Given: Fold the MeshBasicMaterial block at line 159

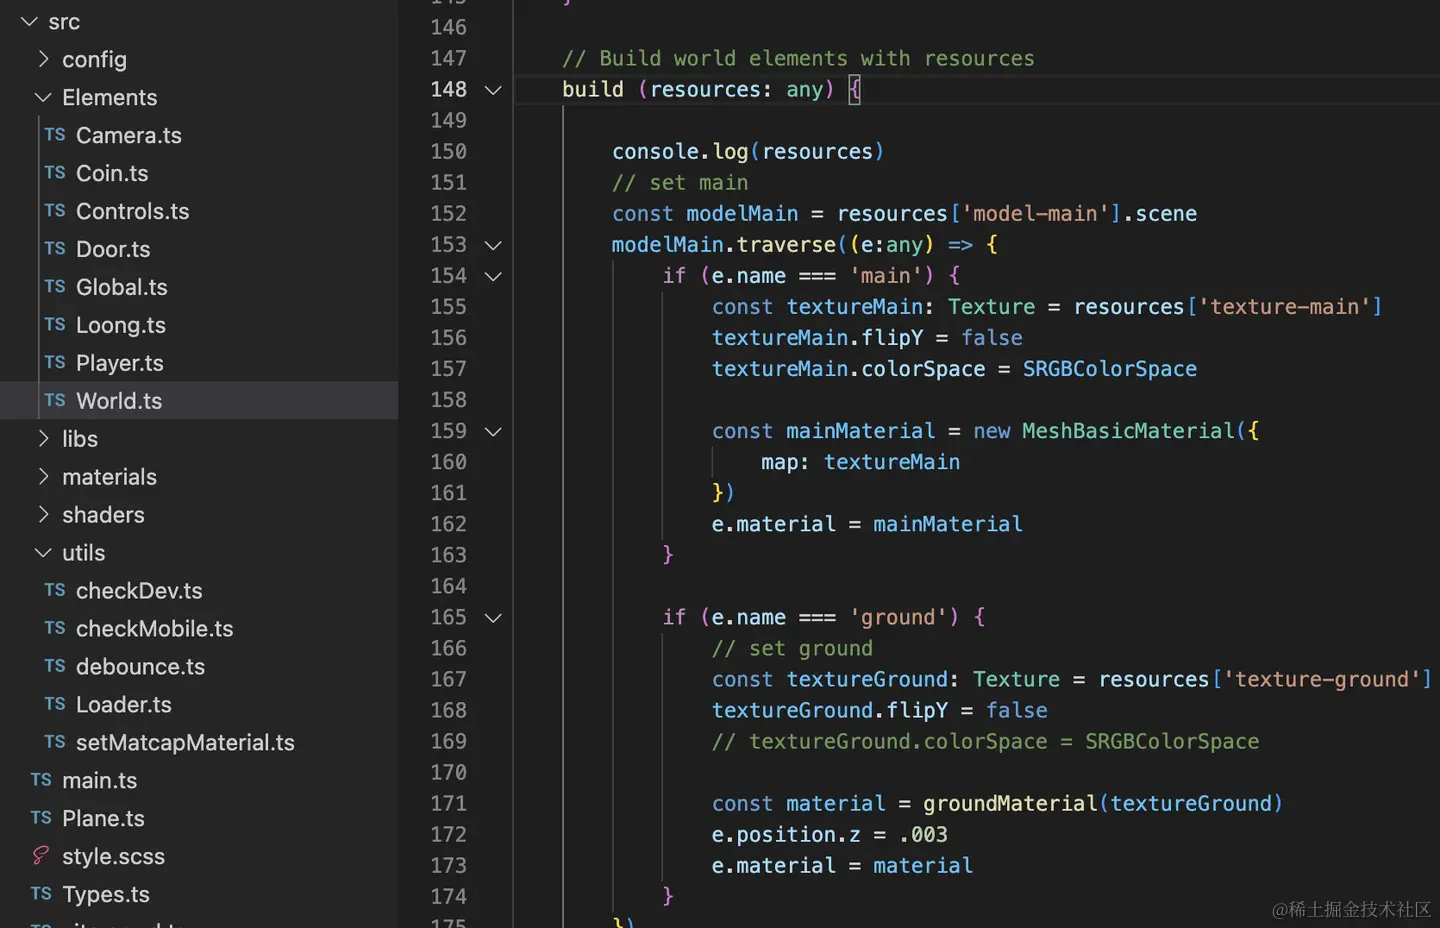Looking at the screenshot, I should tap(493, 431).
